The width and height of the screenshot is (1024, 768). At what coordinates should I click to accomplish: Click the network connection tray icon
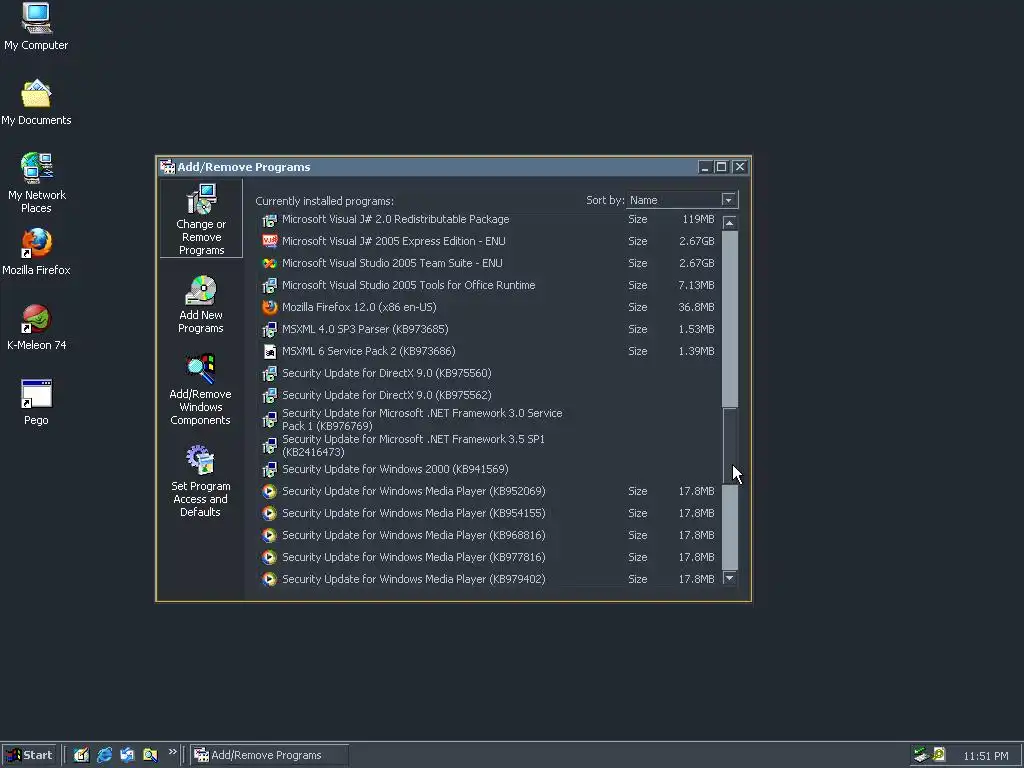(x=921, y=755)
